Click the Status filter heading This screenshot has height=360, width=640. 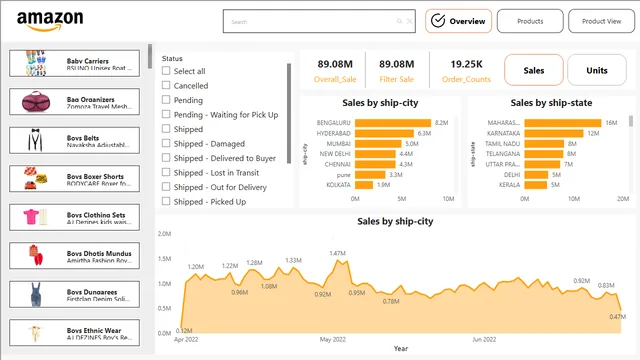172,58
